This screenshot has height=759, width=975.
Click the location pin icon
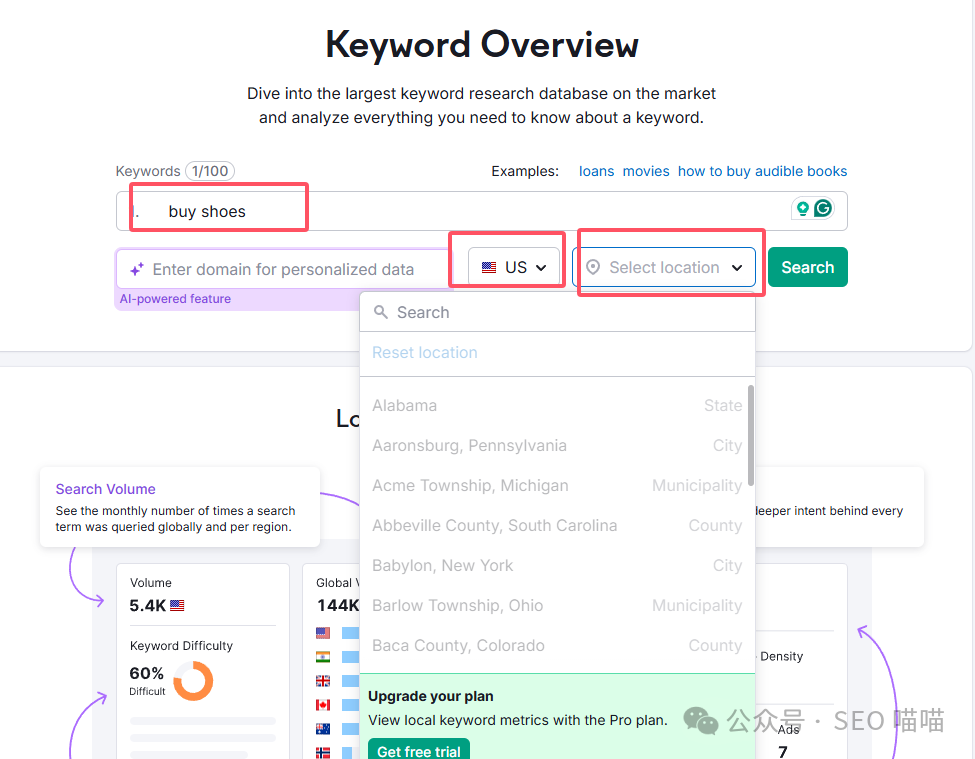click(593, 267)
